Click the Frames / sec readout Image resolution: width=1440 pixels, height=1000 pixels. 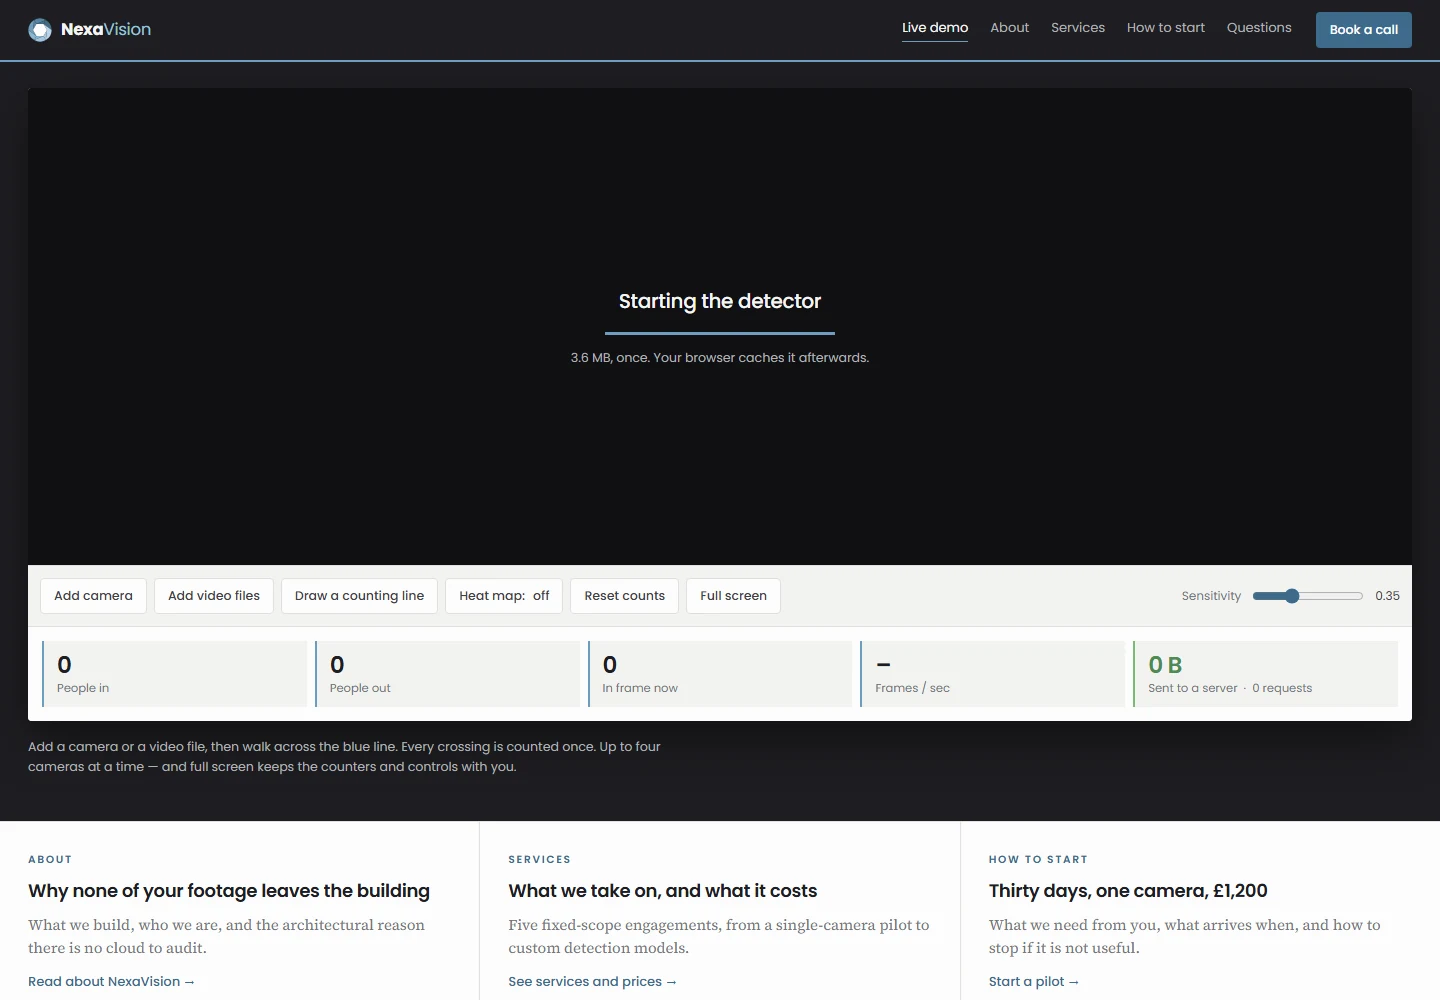pyautogui.click(x=992, y=674)
